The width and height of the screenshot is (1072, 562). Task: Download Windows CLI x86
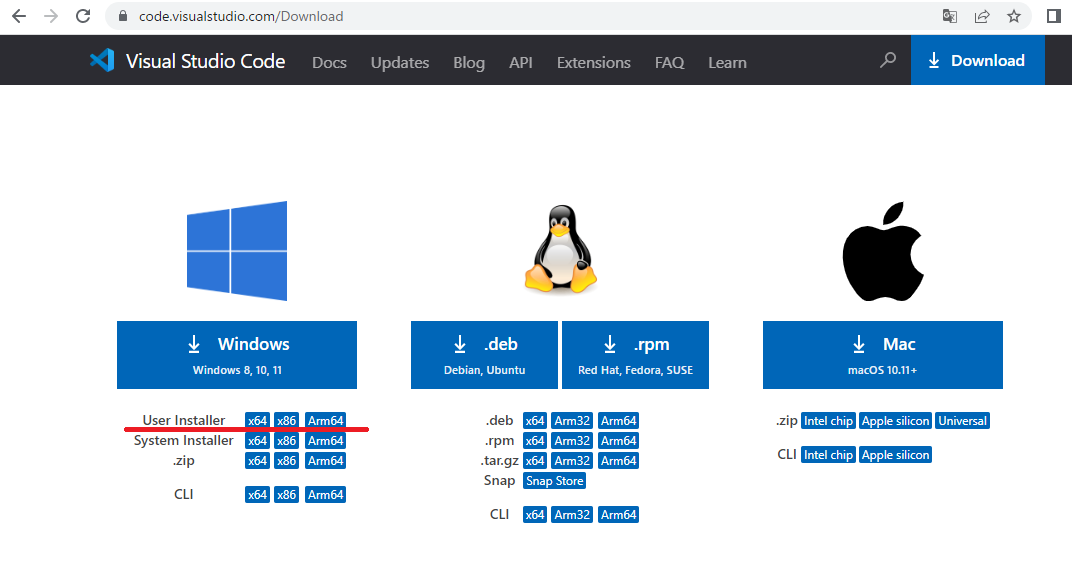point(286,494)
